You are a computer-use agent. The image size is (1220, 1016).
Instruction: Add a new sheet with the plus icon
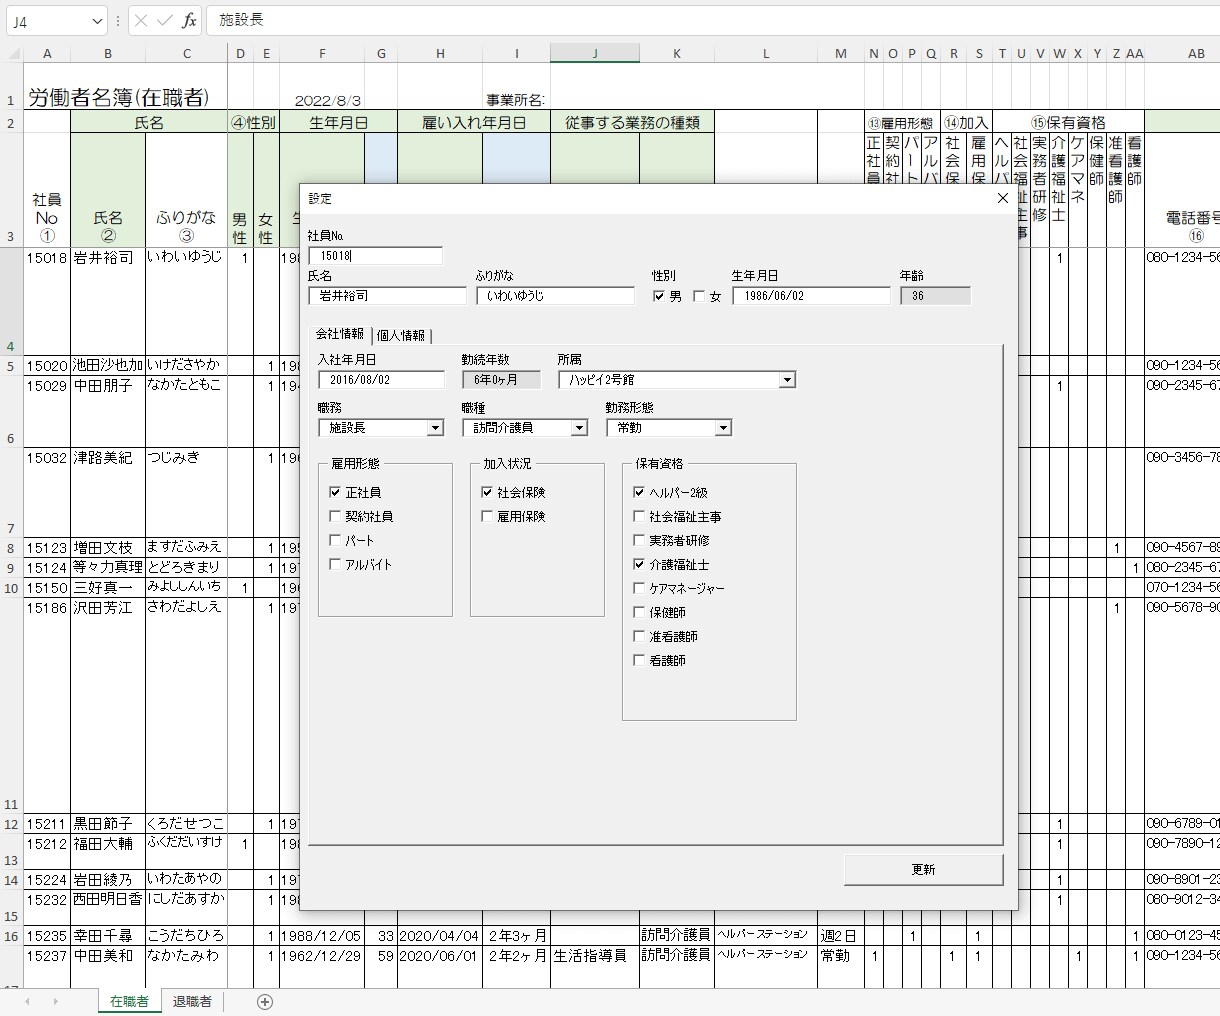(265, 1001)
